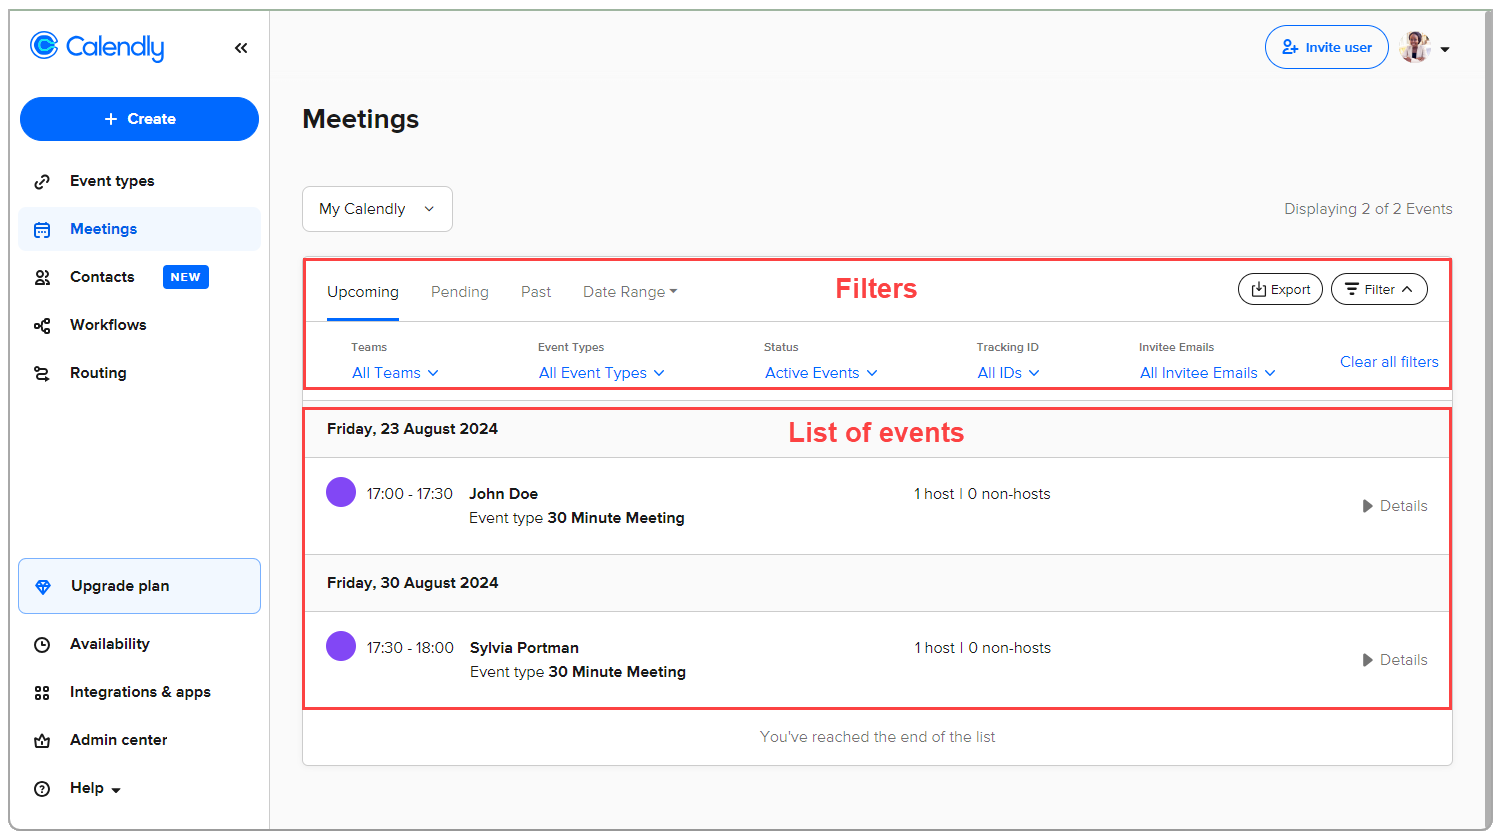Open the Active Events status dropdown
Screen dimensions: 1501x838
821,373
